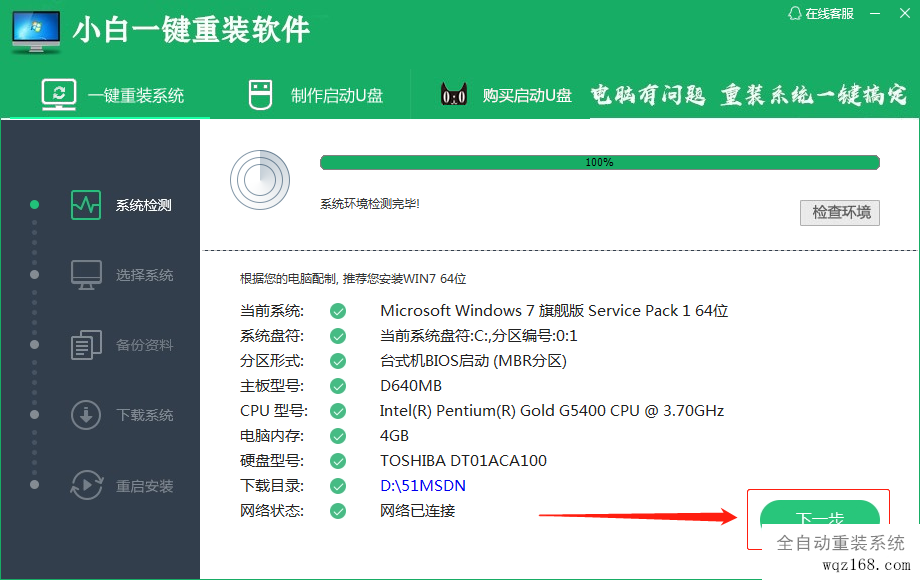Click the 电脑有问题 重装系统一键搞定 slogan banner
The image size is (920, 580).
749,94
